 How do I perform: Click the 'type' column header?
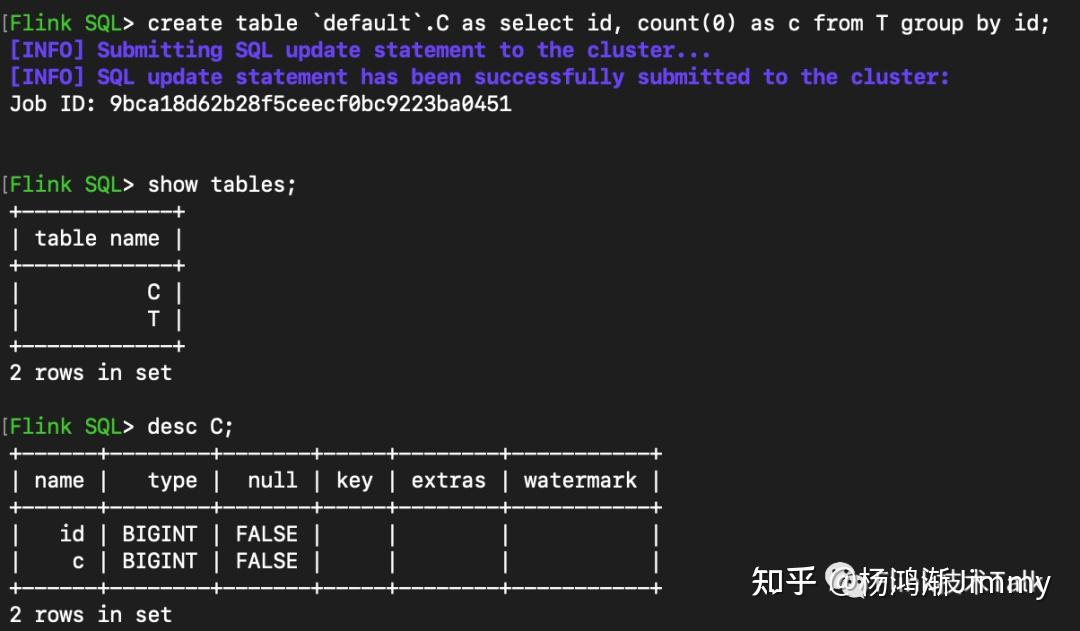[x=172, y=481]
